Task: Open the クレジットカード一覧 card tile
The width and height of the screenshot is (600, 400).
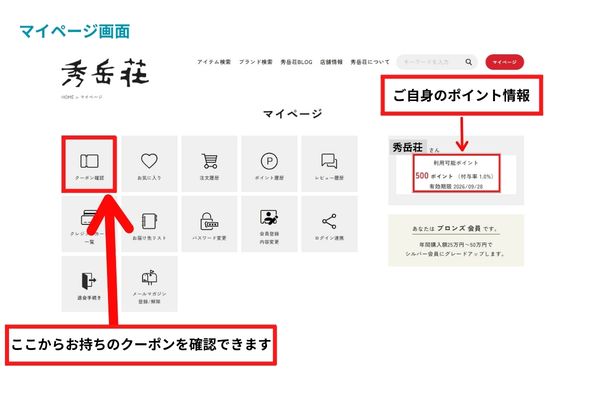Action: tap(89, 224)
